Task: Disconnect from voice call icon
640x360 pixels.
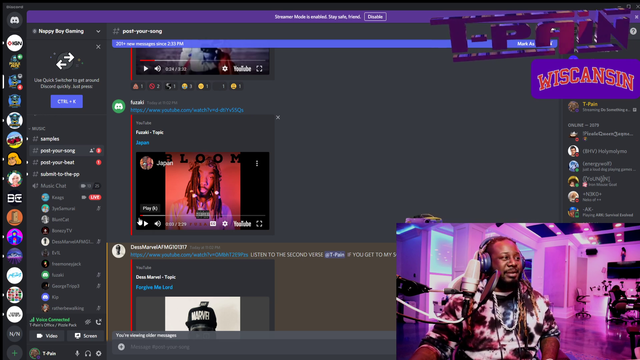Action: (98, 322)
